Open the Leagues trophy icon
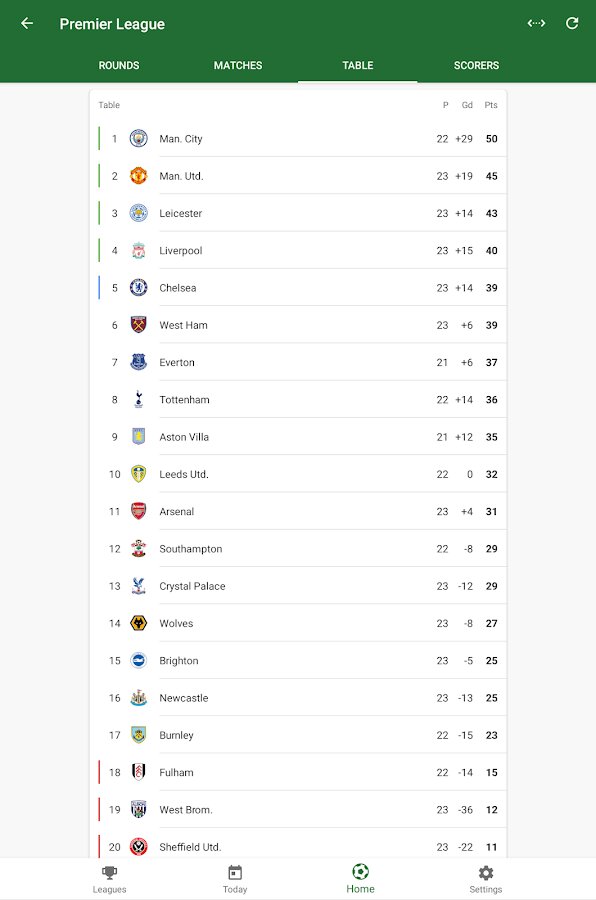Screen dimensions: 596x900 109,873
